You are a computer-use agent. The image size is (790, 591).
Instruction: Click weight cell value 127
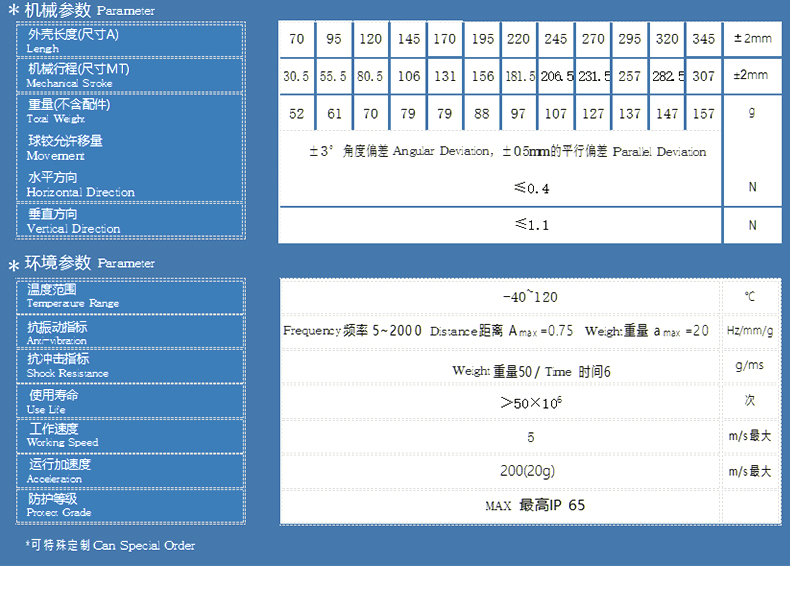pos(593,113)
